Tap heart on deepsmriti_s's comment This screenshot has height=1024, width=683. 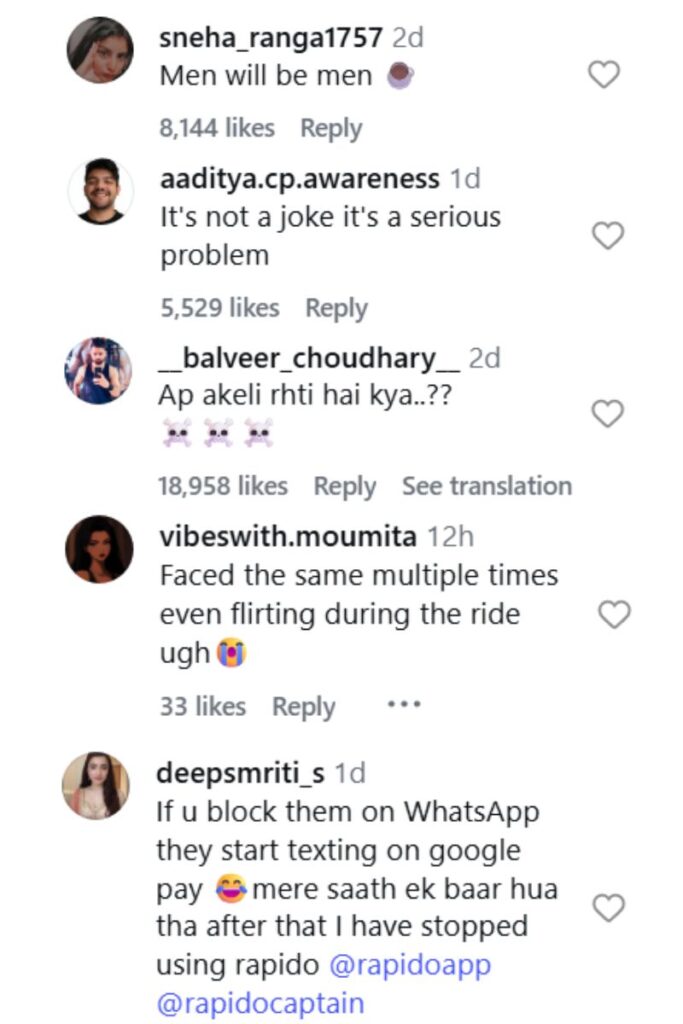coord(608,908)
